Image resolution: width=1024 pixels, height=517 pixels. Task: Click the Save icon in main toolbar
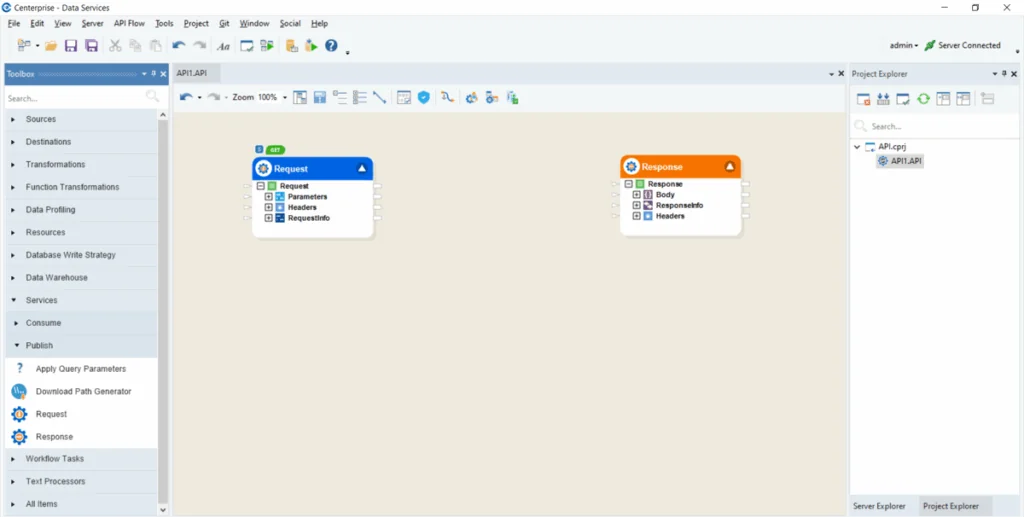[x=71, y=46]
